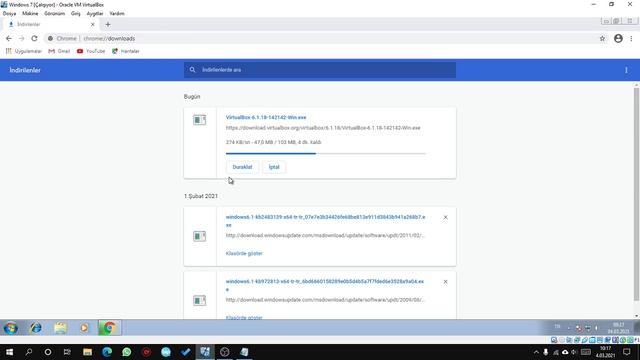Close the İndirilenler tab
This screenshot has width=640, height=360.
pyautogui.click(x=93, y=24)
